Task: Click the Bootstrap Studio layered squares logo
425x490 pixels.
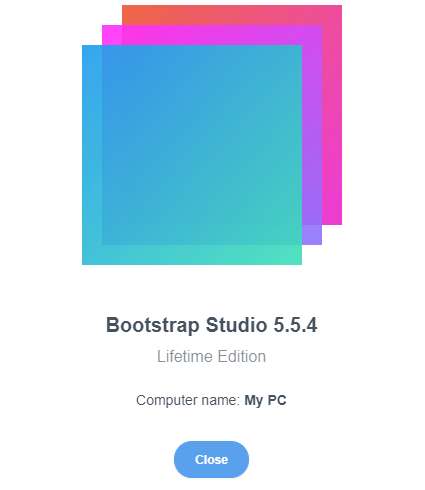Action: (212, 135)
